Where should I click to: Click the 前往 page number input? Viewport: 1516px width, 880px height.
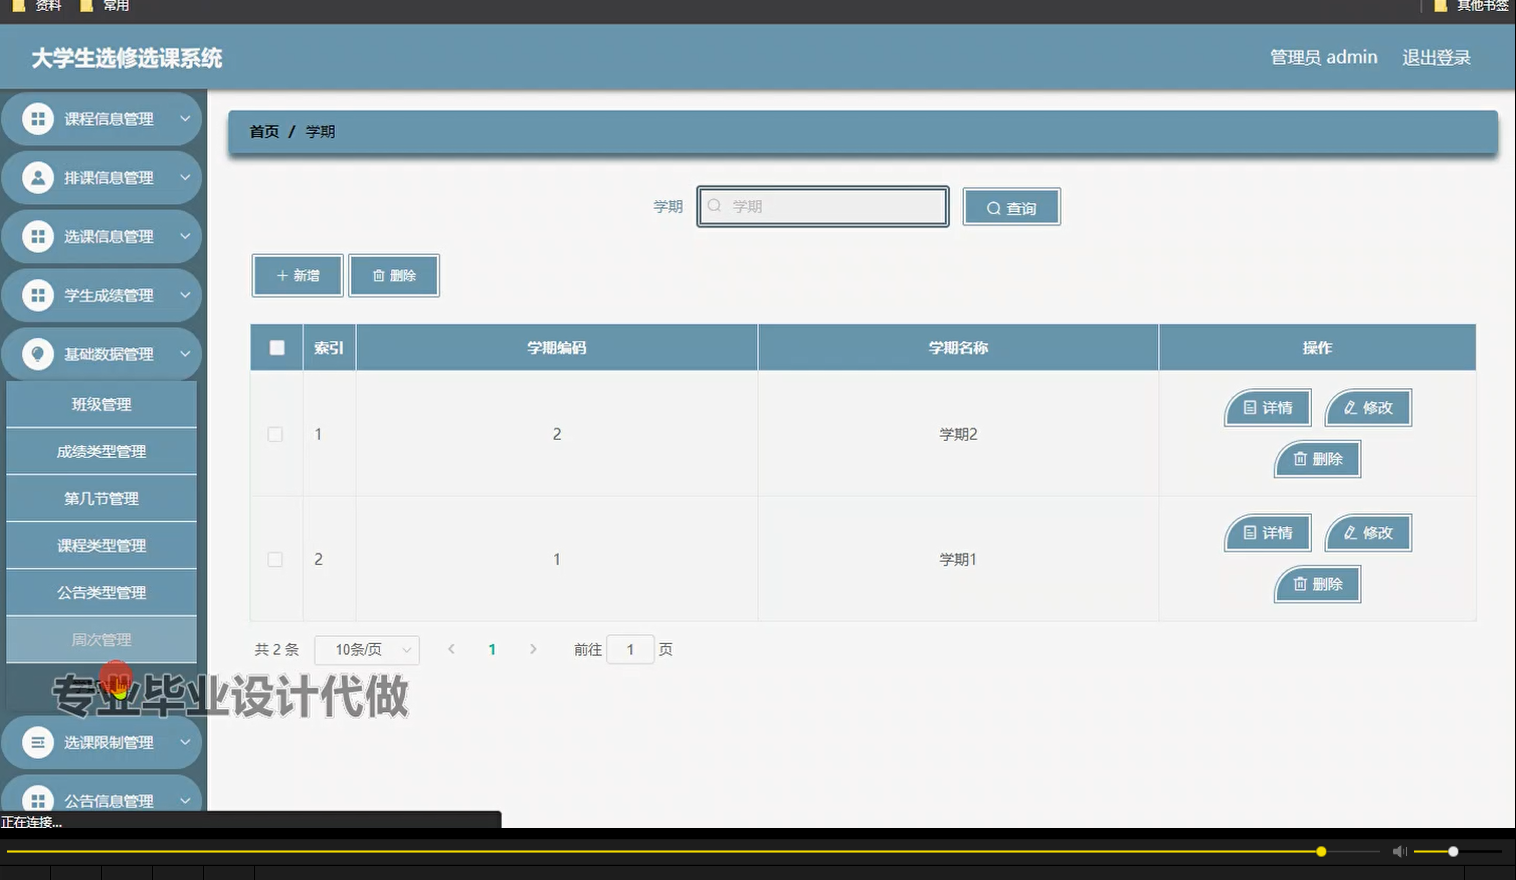(x=630, y=650)
